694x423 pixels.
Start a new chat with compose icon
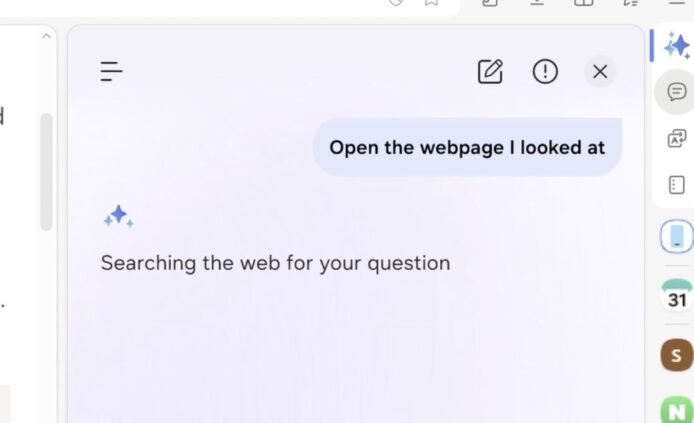(x=490, y=71)
